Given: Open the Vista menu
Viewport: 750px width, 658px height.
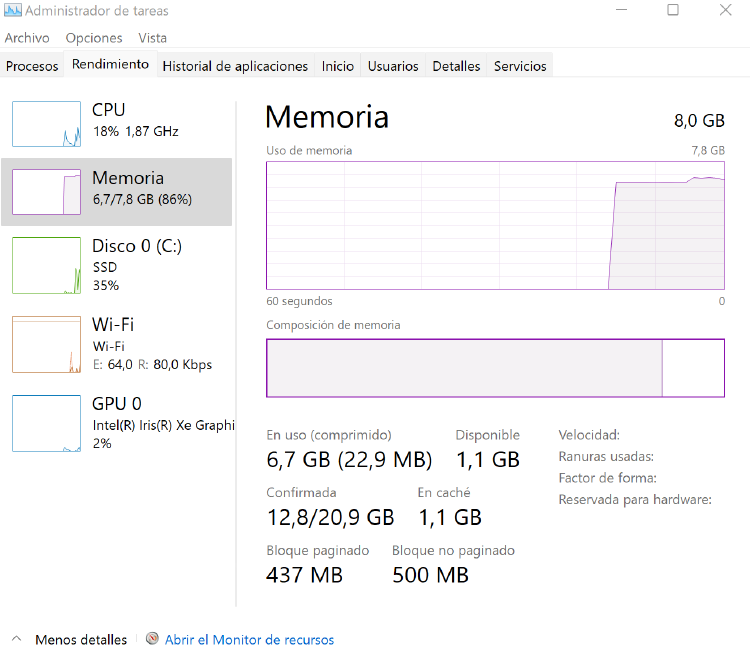Looking at the screenshot, I should click(152, 38).
